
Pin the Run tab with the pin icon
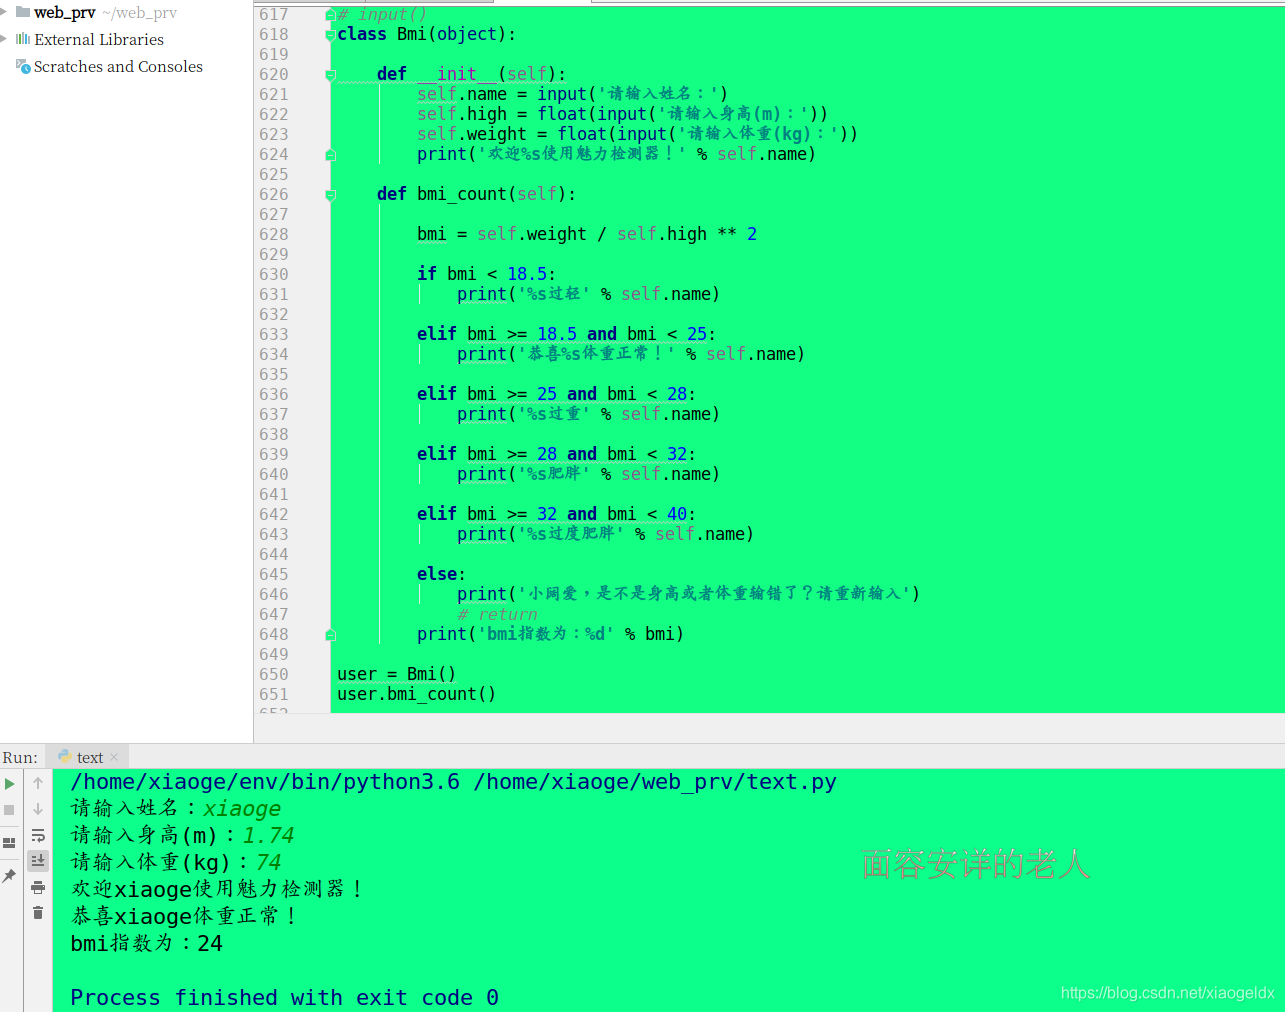pos(9,876)
